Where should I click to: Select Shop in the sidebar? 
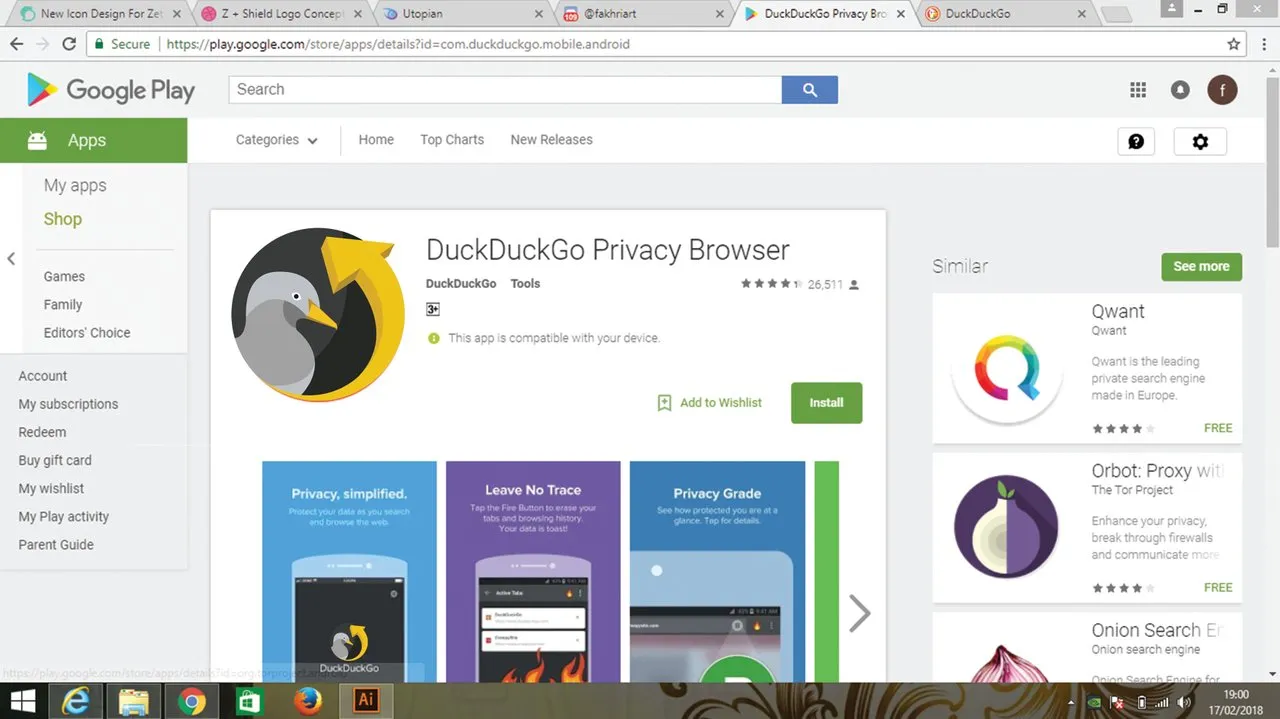pyautogui.click(x=63, y=219)
